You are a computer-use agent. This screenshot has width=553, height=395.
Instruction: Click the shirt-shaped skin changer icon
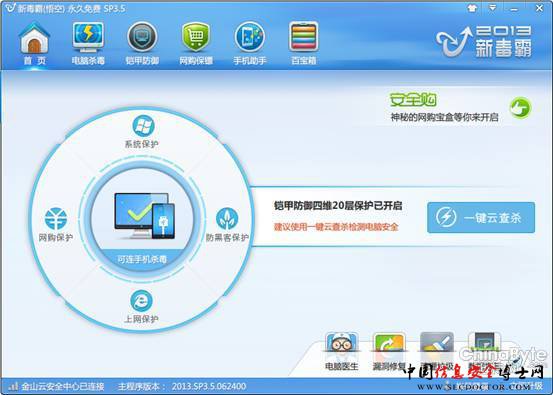click(472, 8)
